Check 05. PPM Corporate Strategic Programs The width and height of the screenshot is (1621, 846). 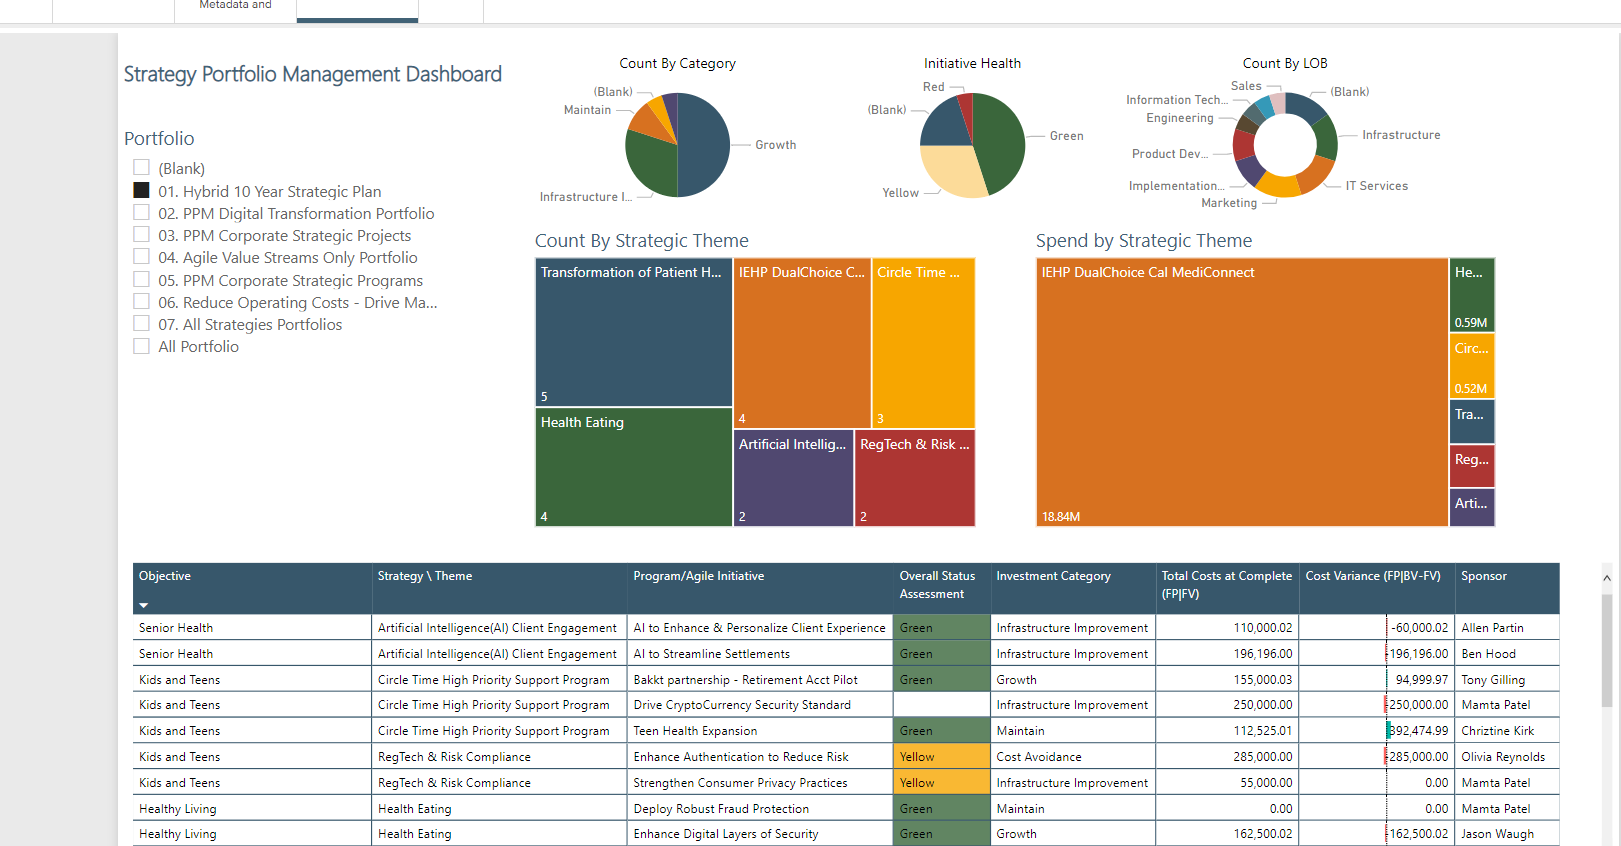coord(141,279)
